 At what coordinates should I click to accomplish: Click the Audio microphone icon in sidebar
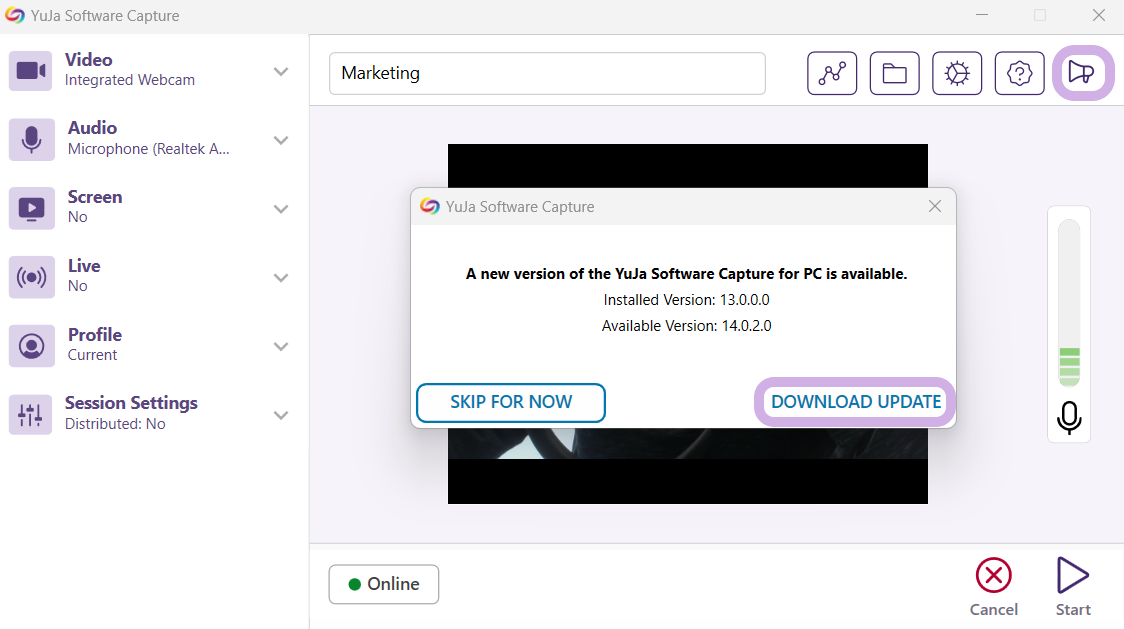31,139
